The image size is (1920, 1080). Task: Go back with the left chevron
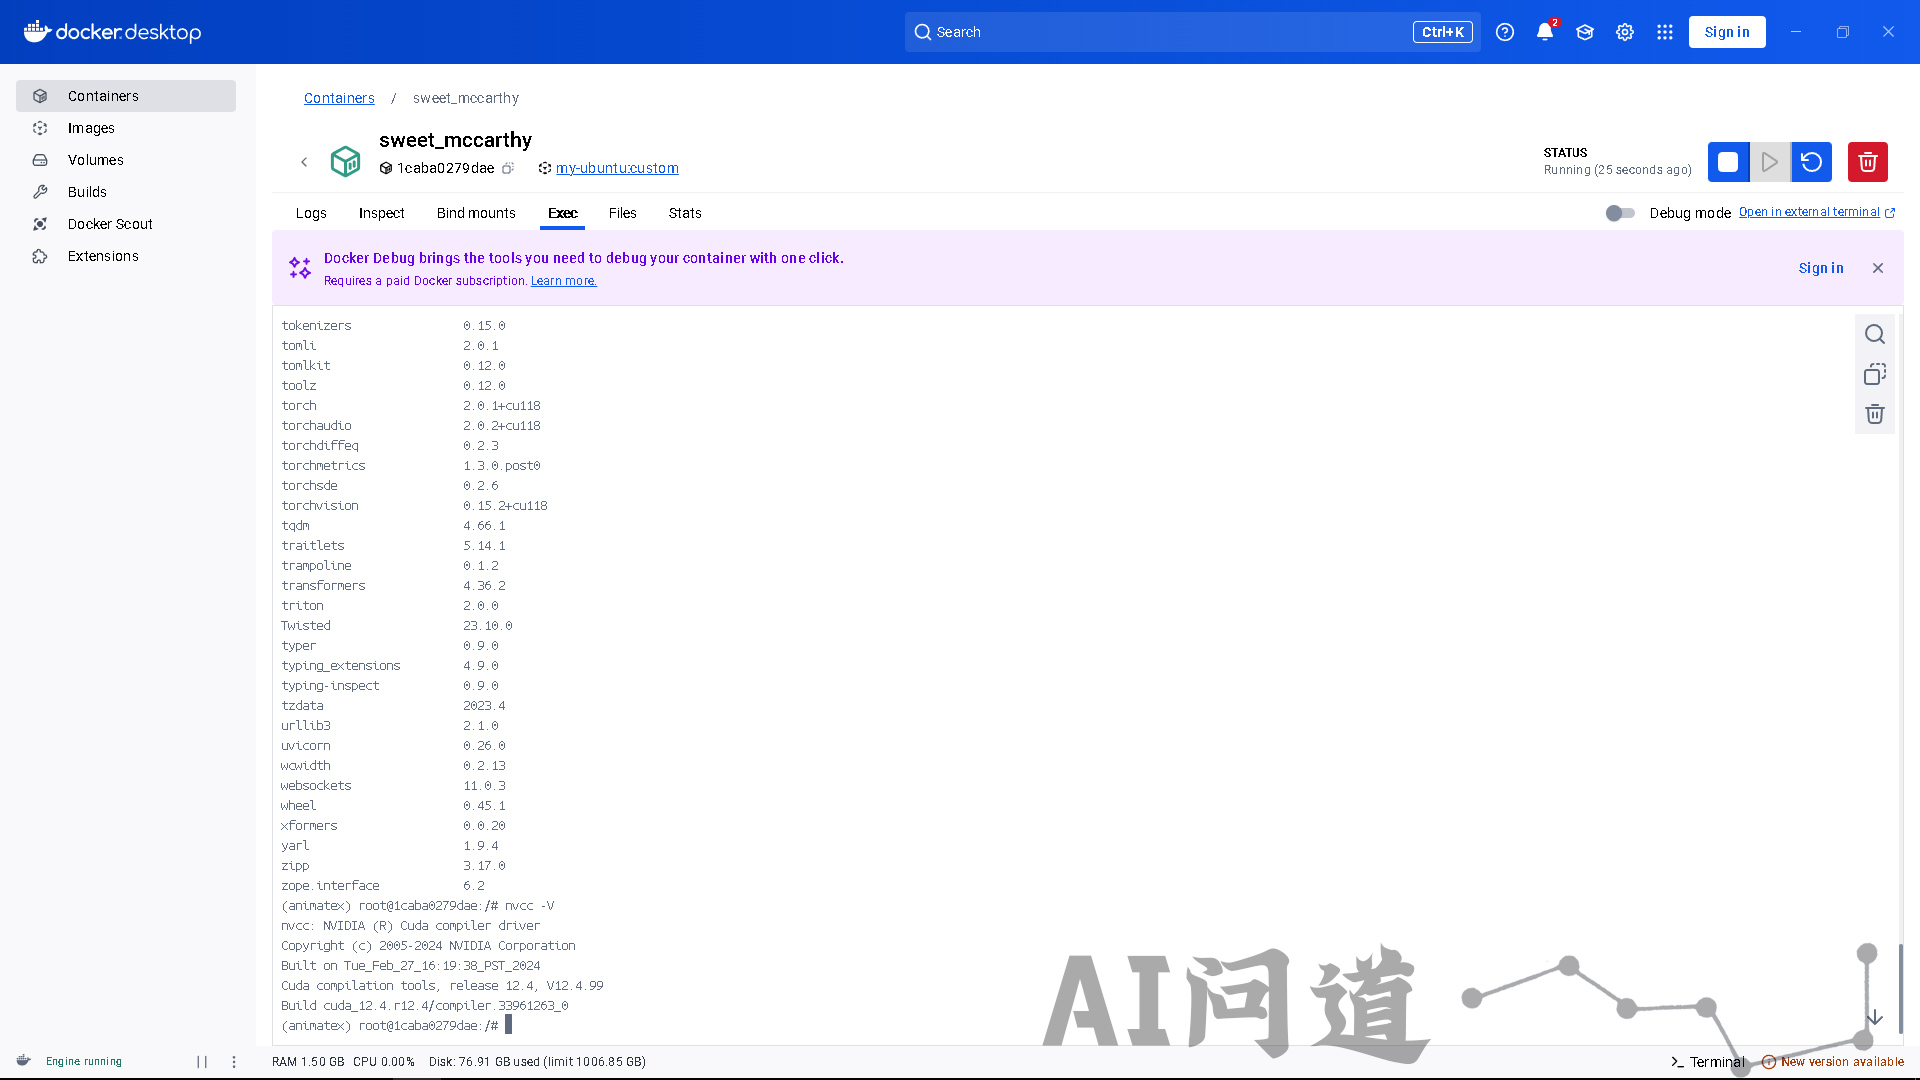[x=304, y=162]
